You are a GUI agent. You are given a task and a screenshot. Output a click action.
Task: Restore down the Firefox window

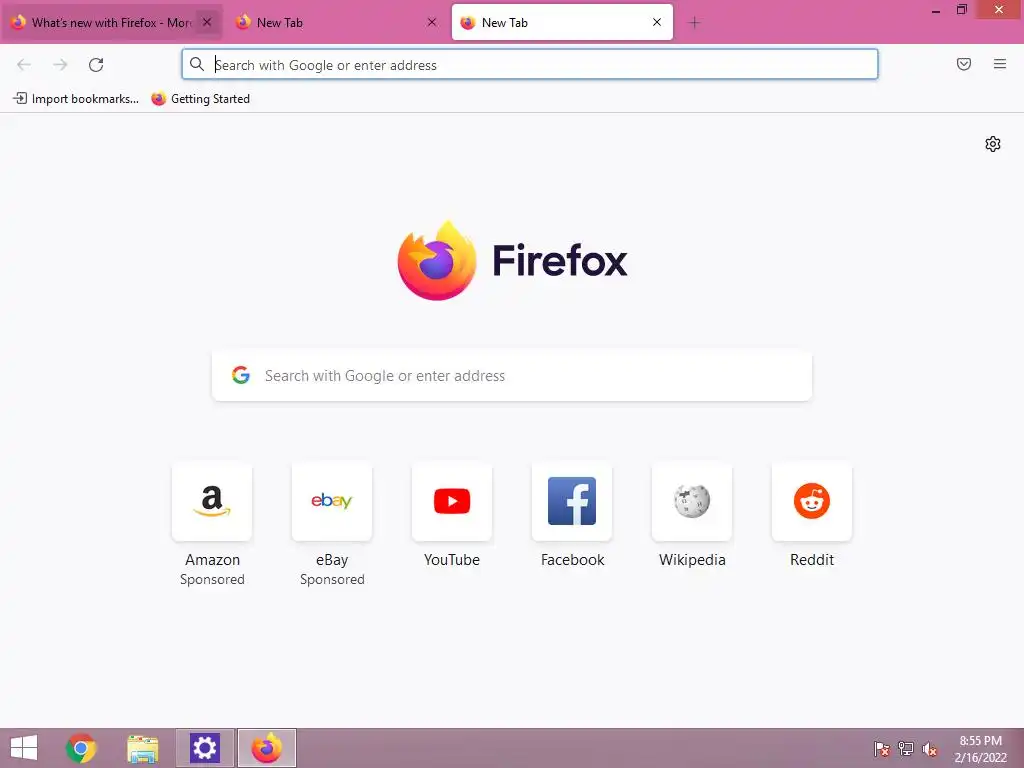(x=961, y=9)
